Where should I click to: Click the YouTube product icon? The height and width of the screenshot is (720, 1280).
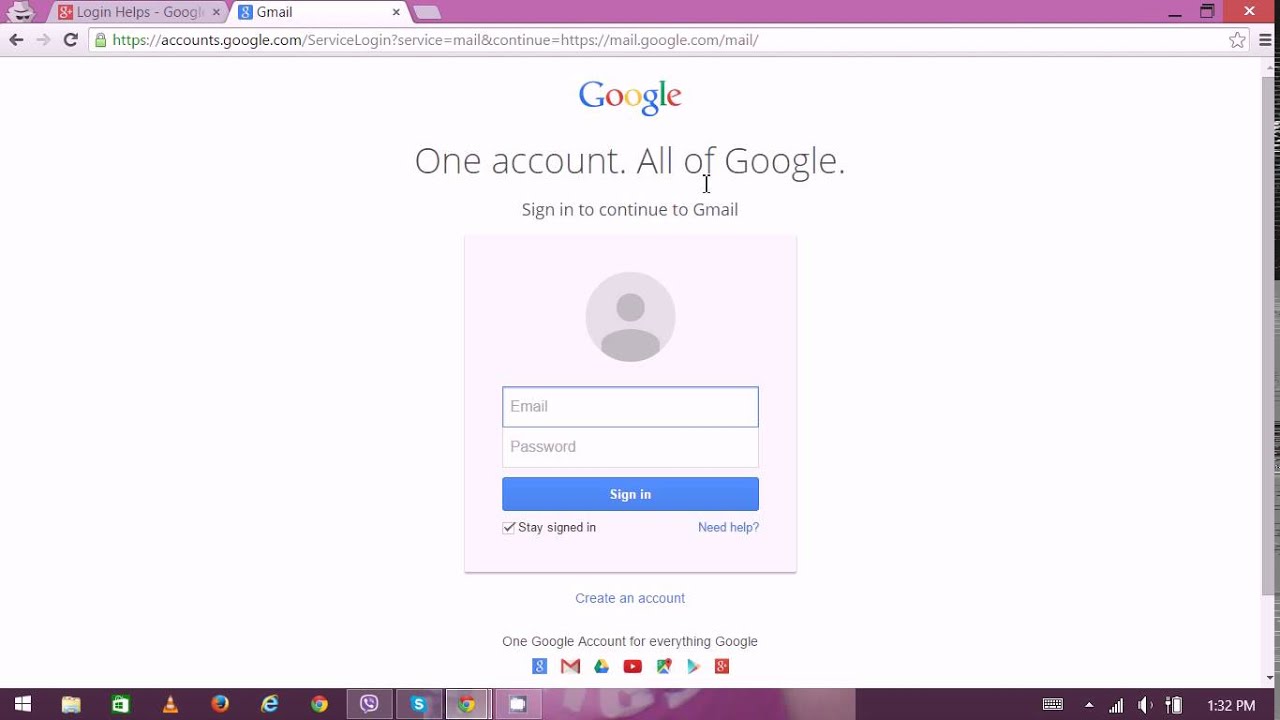click(632, 666)
